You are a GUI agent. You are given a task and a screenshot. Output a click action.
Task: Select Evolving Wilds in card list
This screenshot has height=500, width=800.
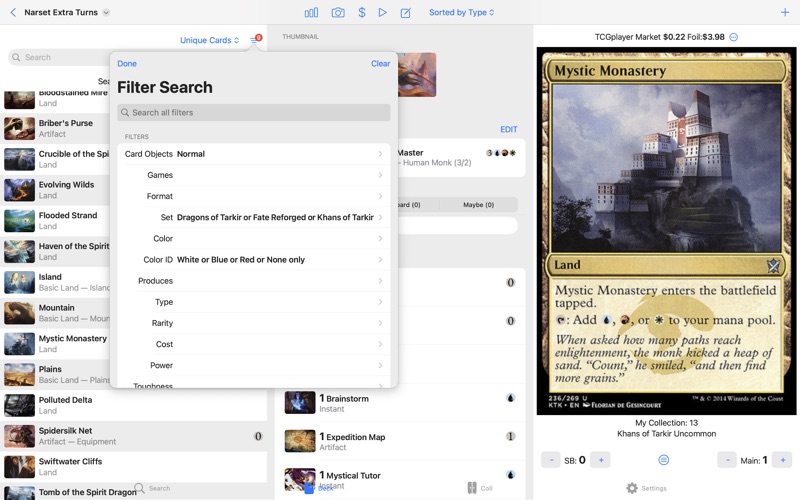(x=55, y=190)
